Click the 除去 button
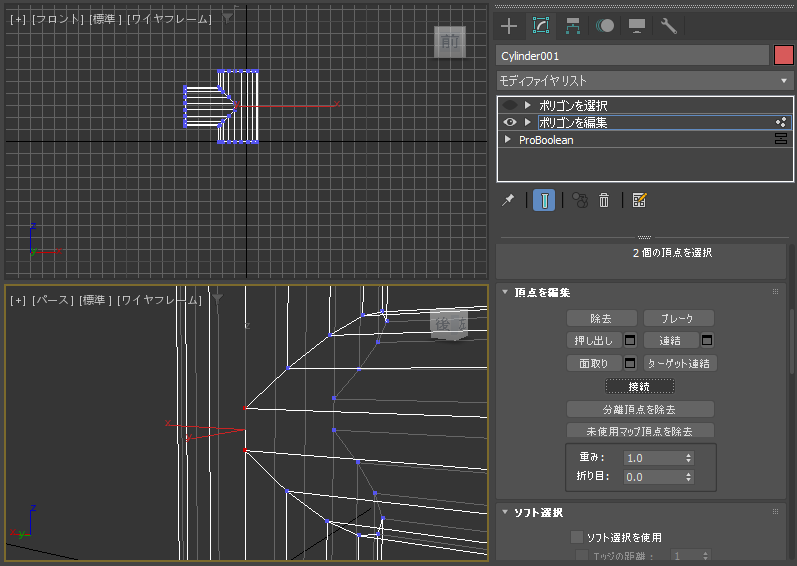Viewport: 797px width, 566px height. tap(602, 319)
